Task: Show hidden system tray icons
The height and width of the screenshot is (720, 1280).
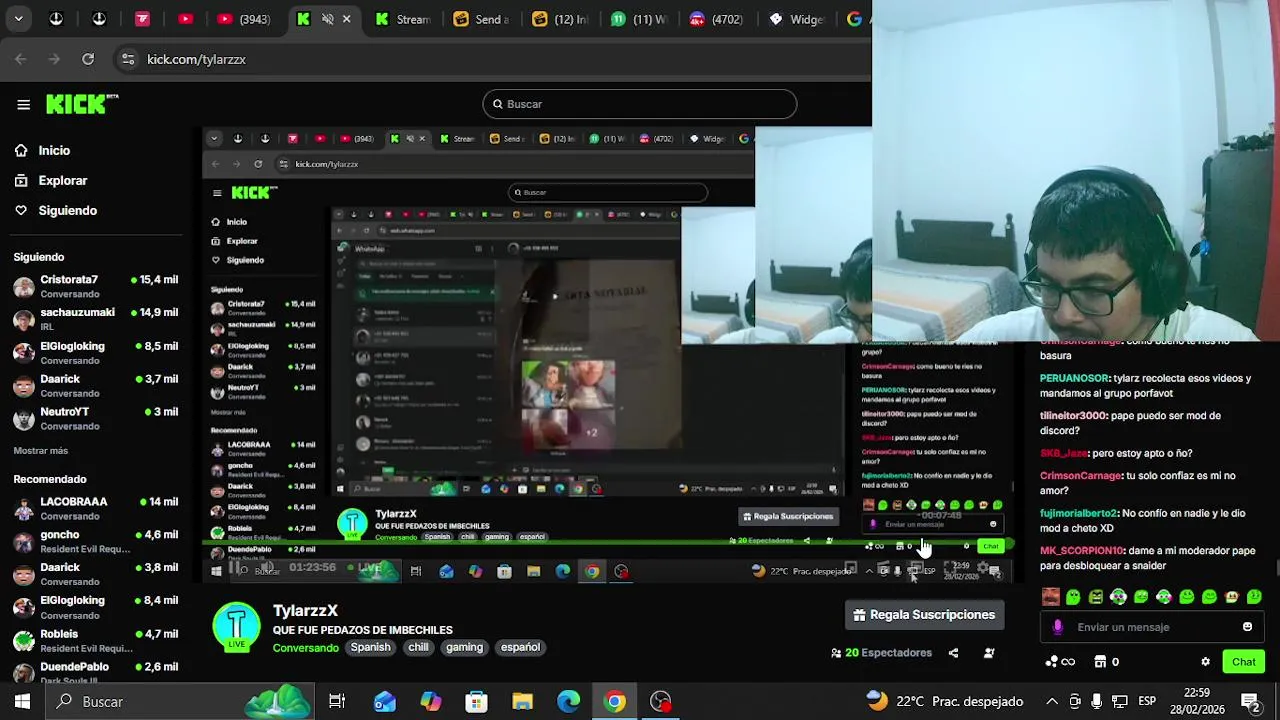Action: click(1052, 701)
